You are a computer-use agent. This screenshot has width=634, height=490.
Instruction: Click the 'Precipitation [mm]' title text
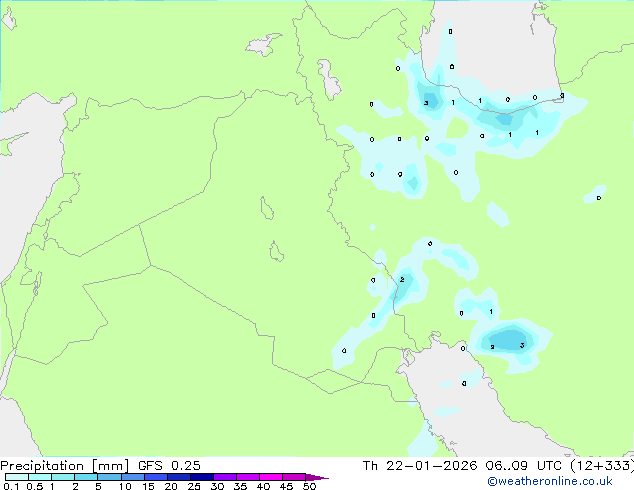(65, 466)
